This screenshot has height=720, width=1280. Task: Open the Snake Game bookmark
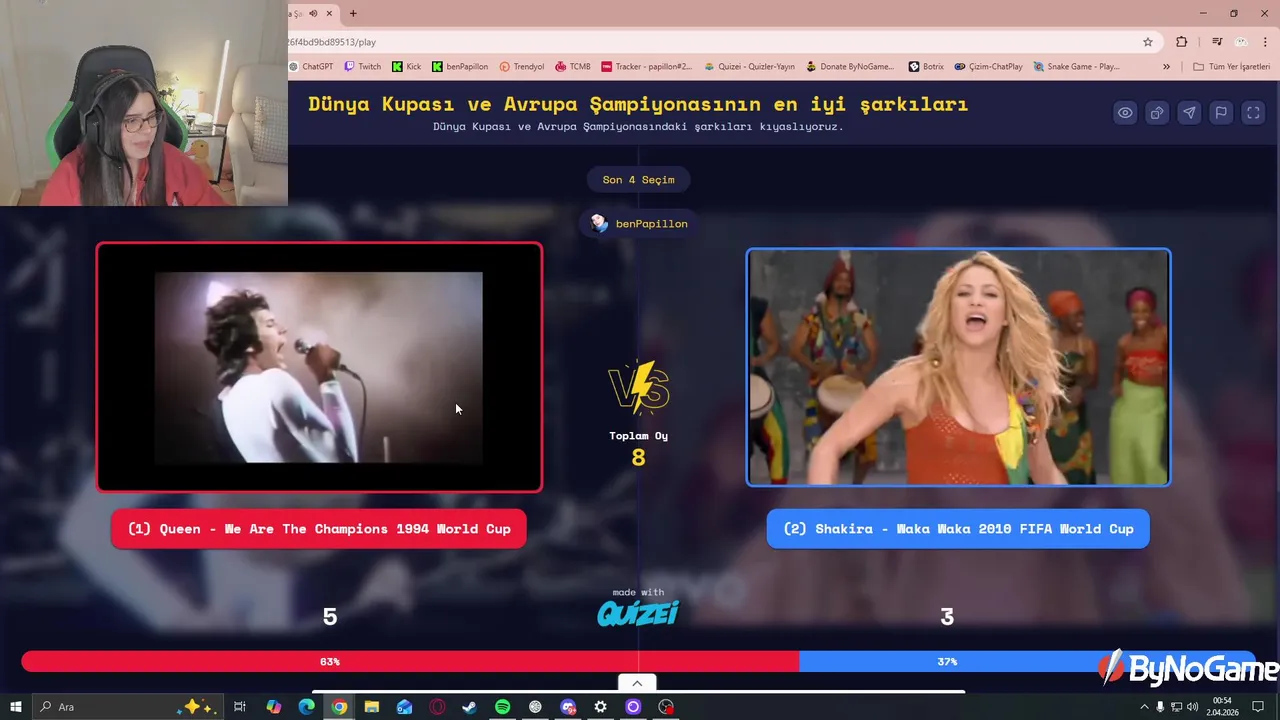coord(1077,67)
